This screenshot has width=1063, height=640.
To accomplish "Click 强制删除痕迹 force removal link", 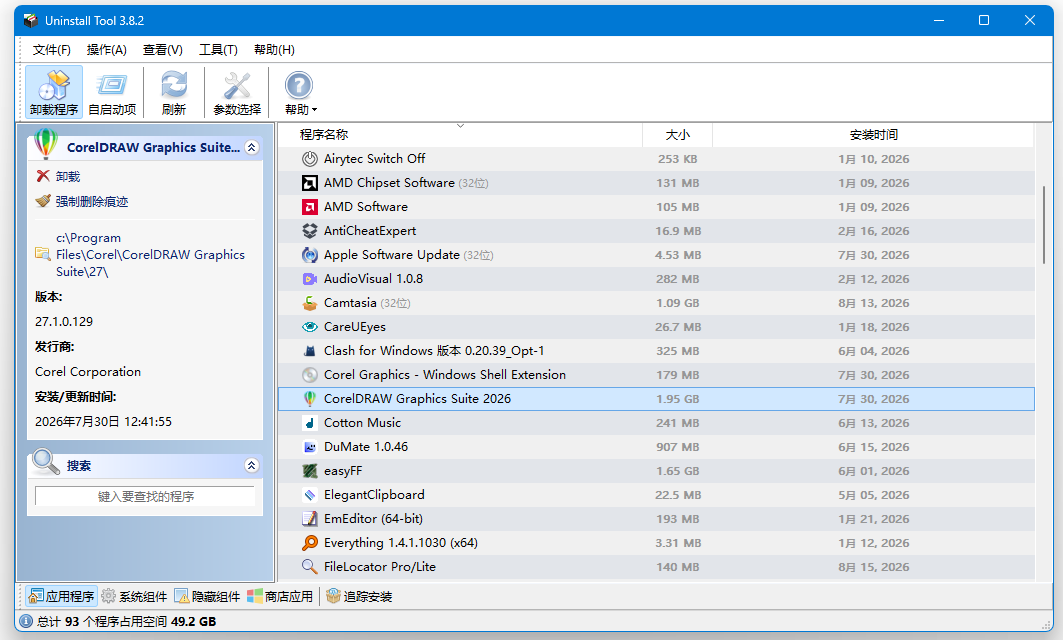I will click(x=92, y=201).
